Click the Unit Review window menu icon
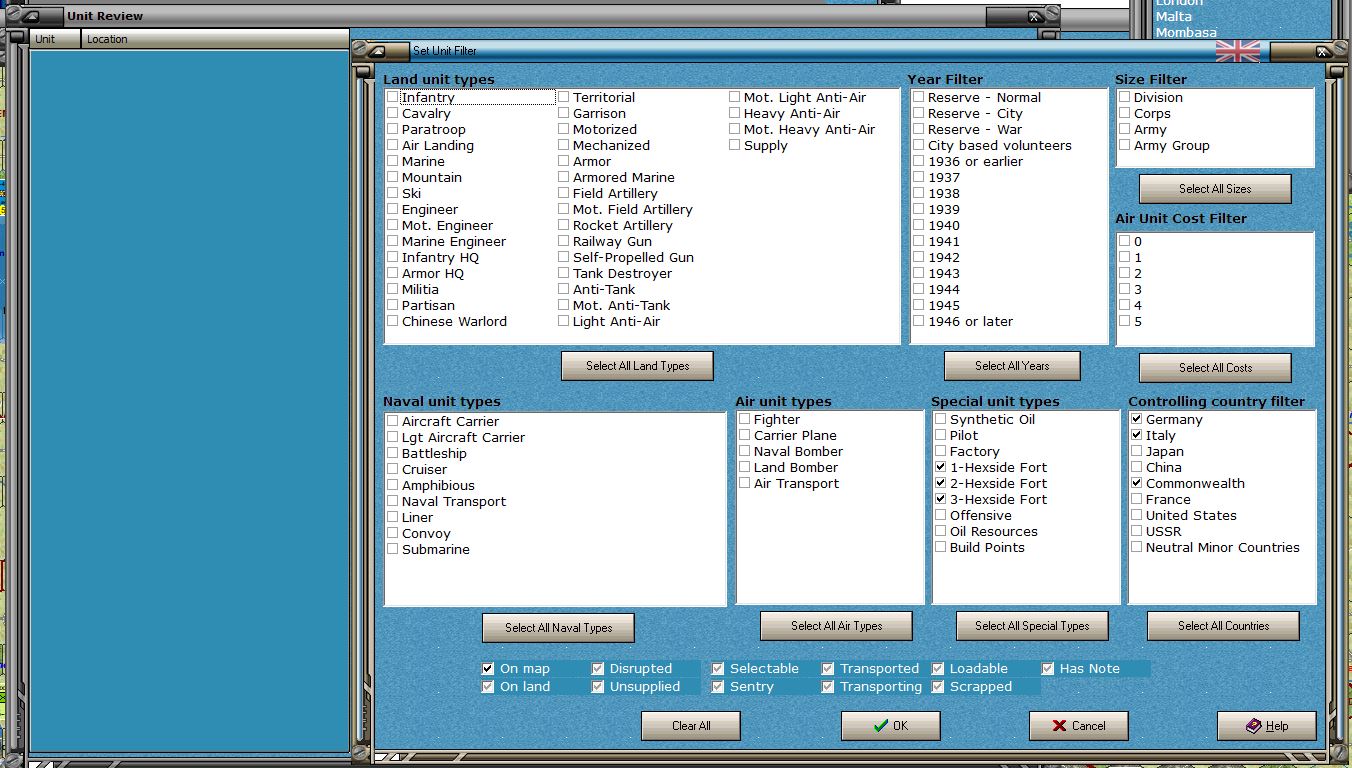Screen dimensions: 1352x768 point(30,16)
